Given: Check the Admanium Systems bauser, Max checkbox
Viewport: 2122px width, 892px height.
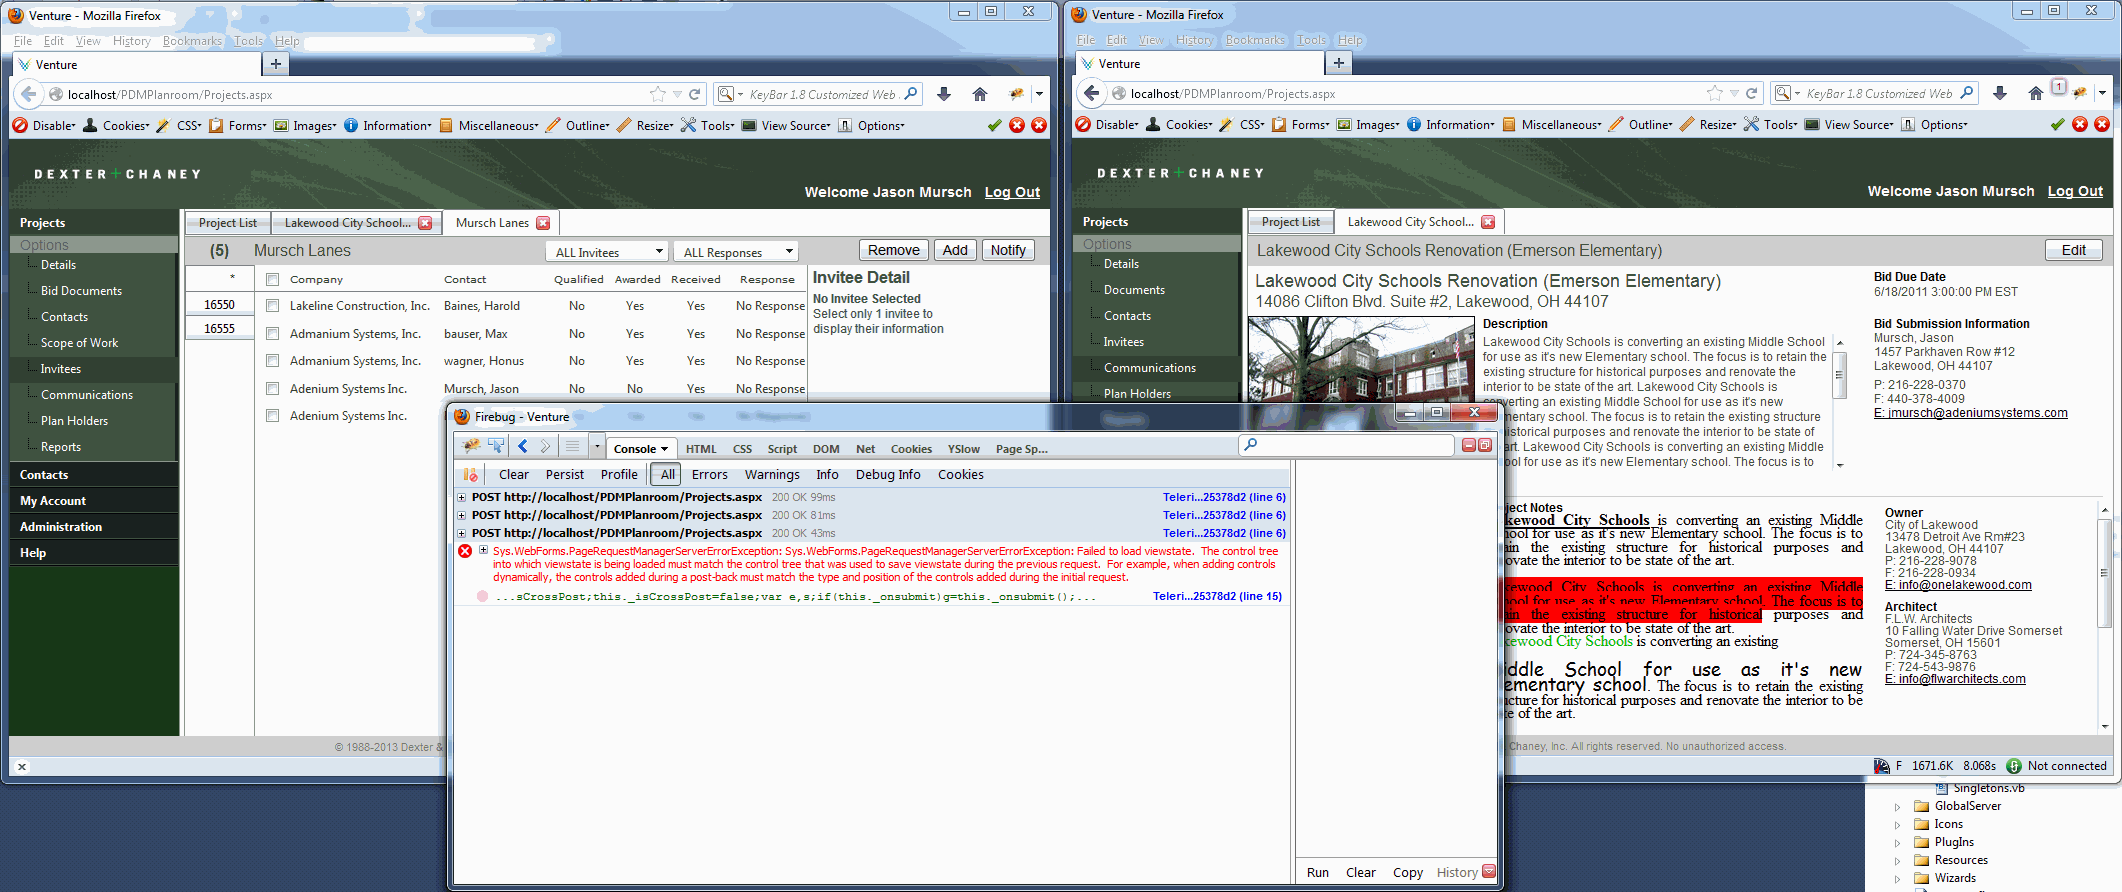Looking at the screenshot, I should click(272, 334).
